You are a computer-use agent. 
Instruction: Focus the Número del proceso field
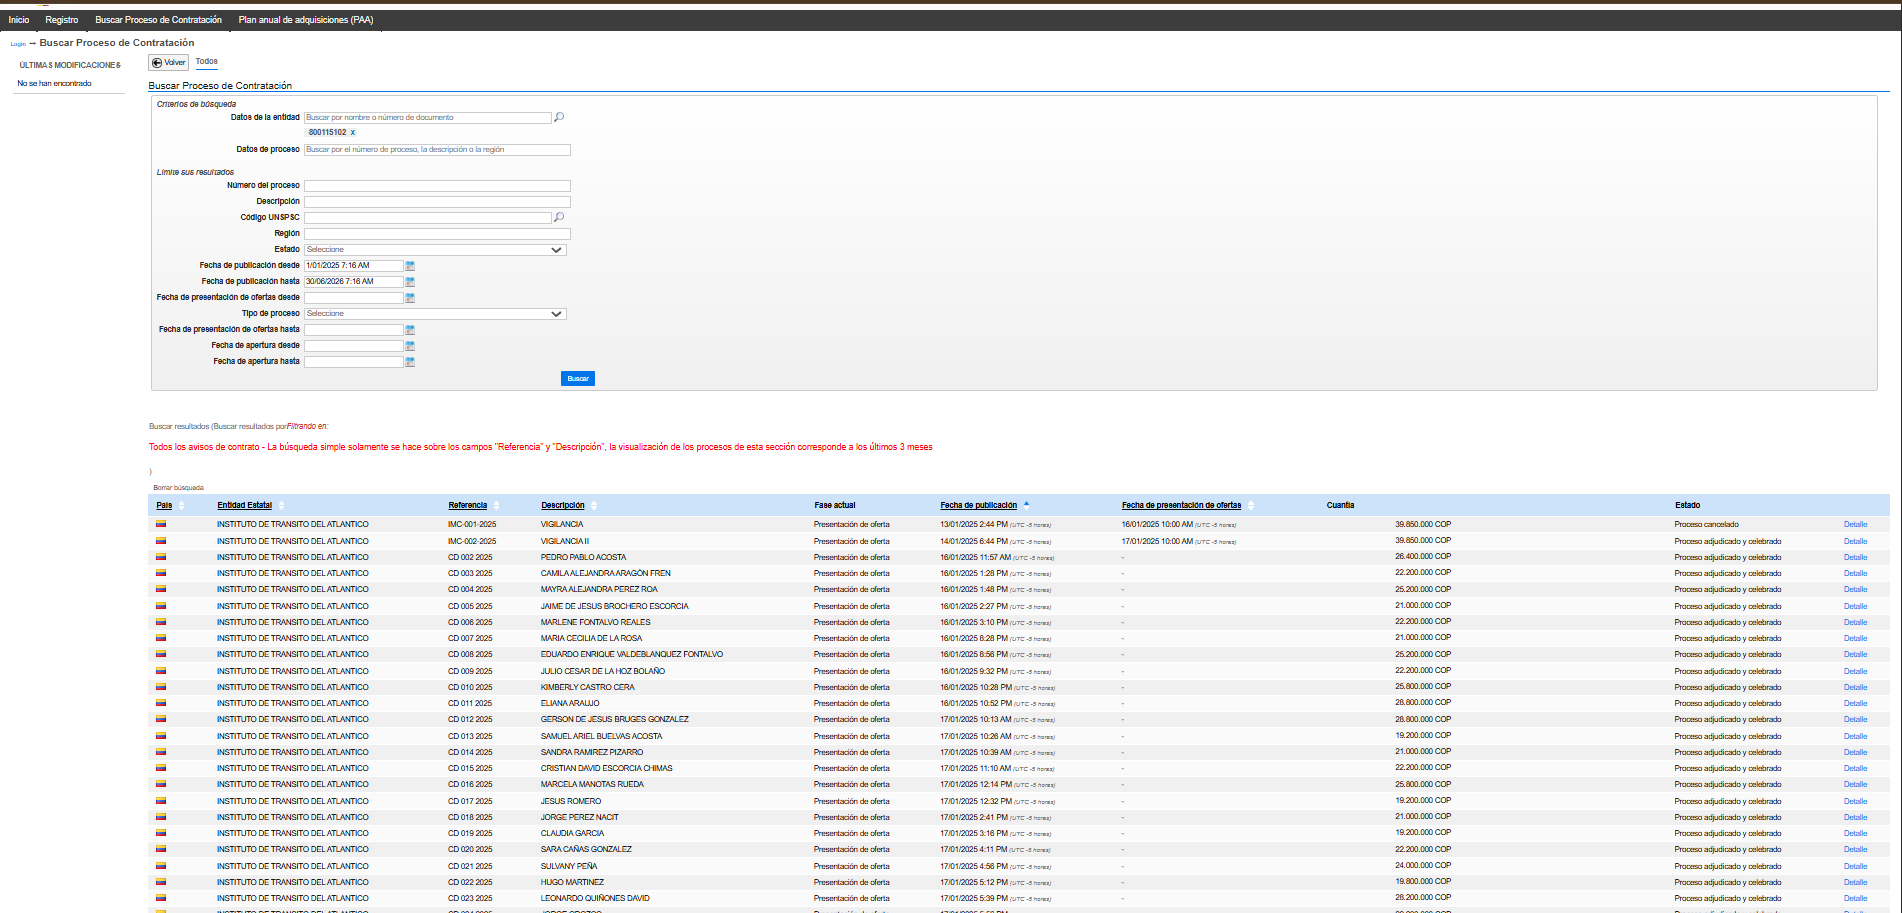pos(437,186)
